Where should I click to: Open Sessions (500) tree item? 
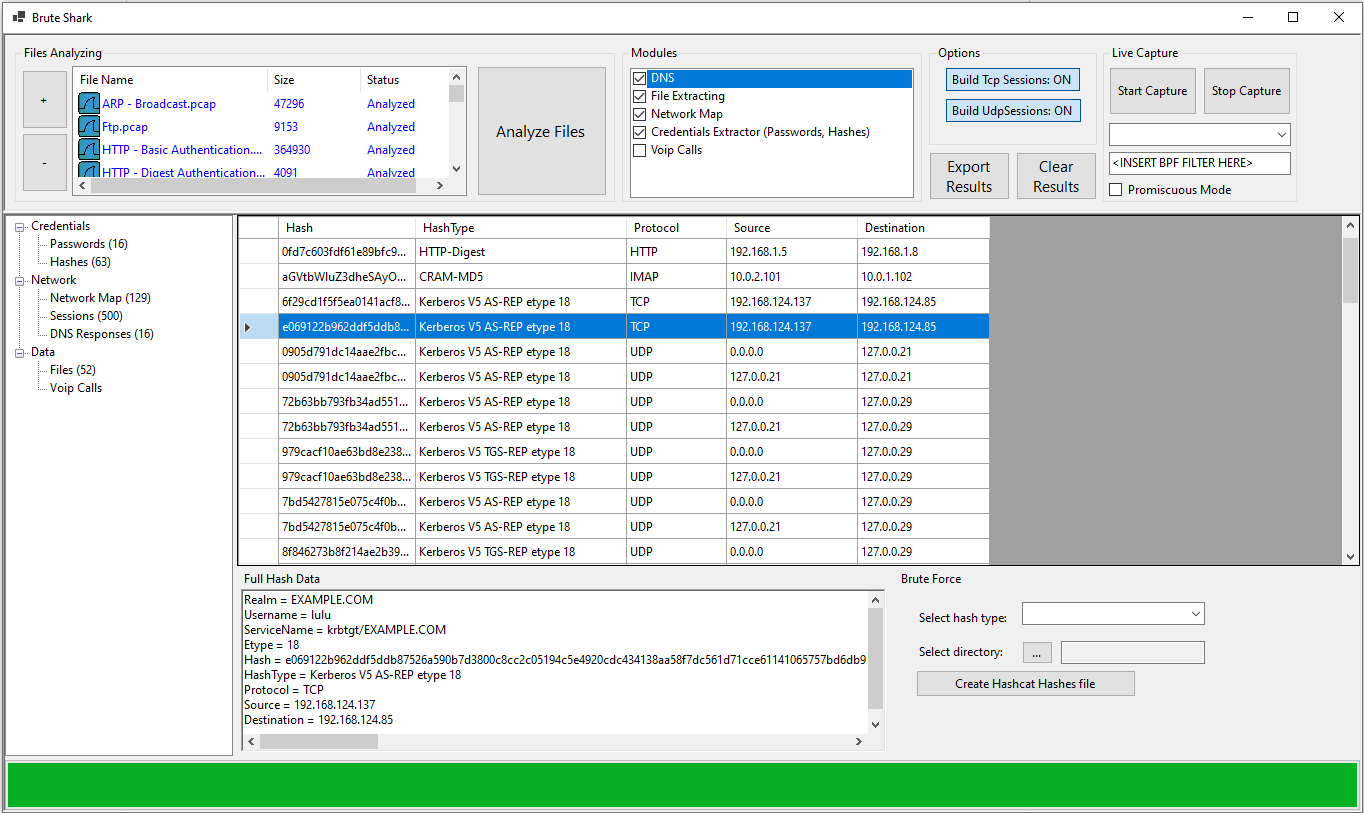[x=86, y=316]
